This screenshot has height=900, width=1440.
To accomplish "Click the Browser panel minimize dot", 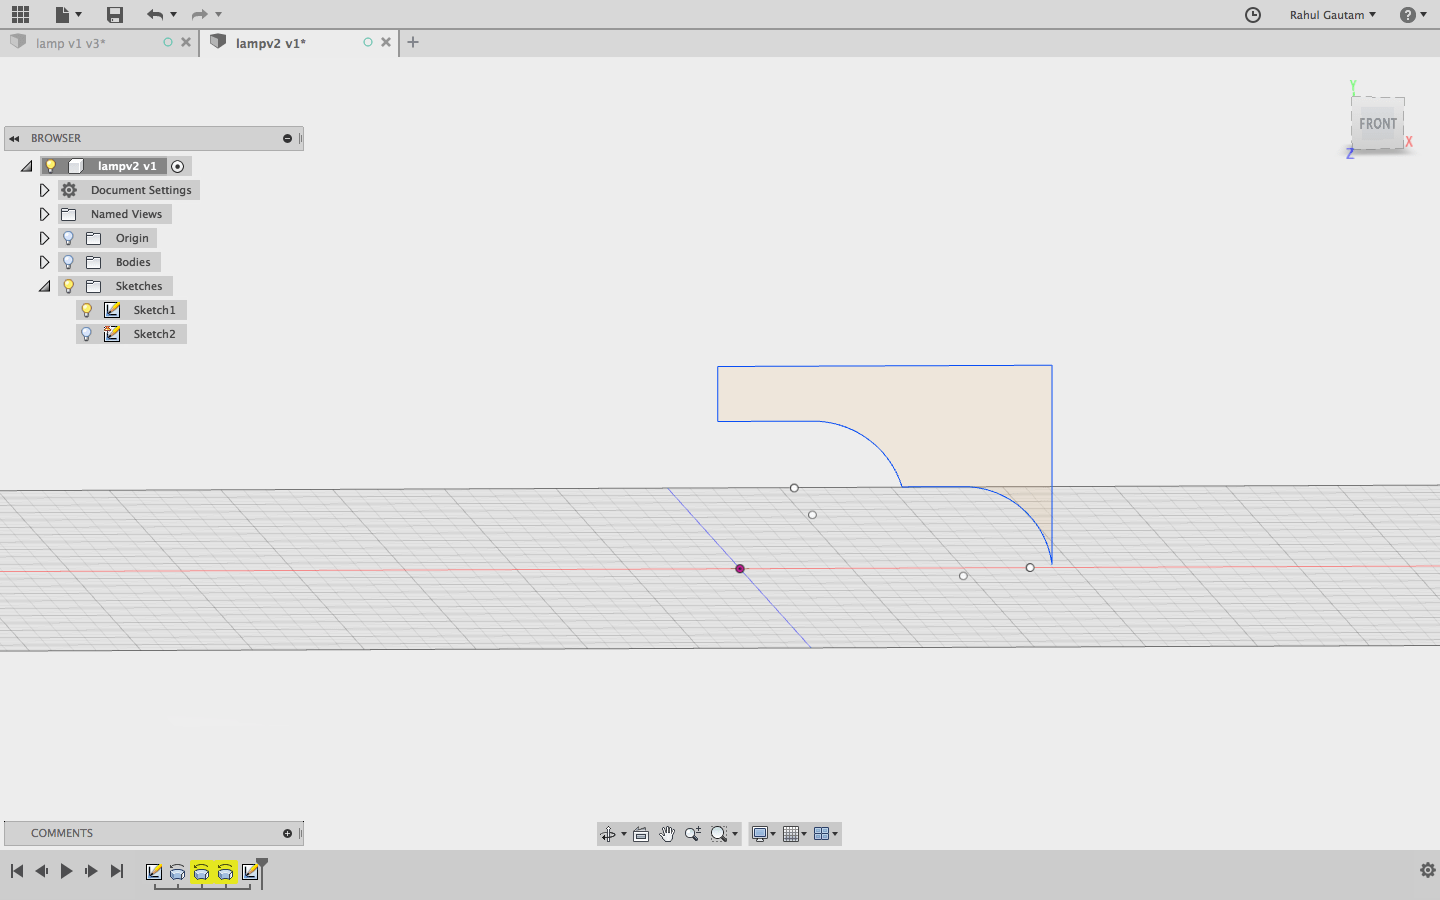I will pyautogui.click(x=287, y=138).
